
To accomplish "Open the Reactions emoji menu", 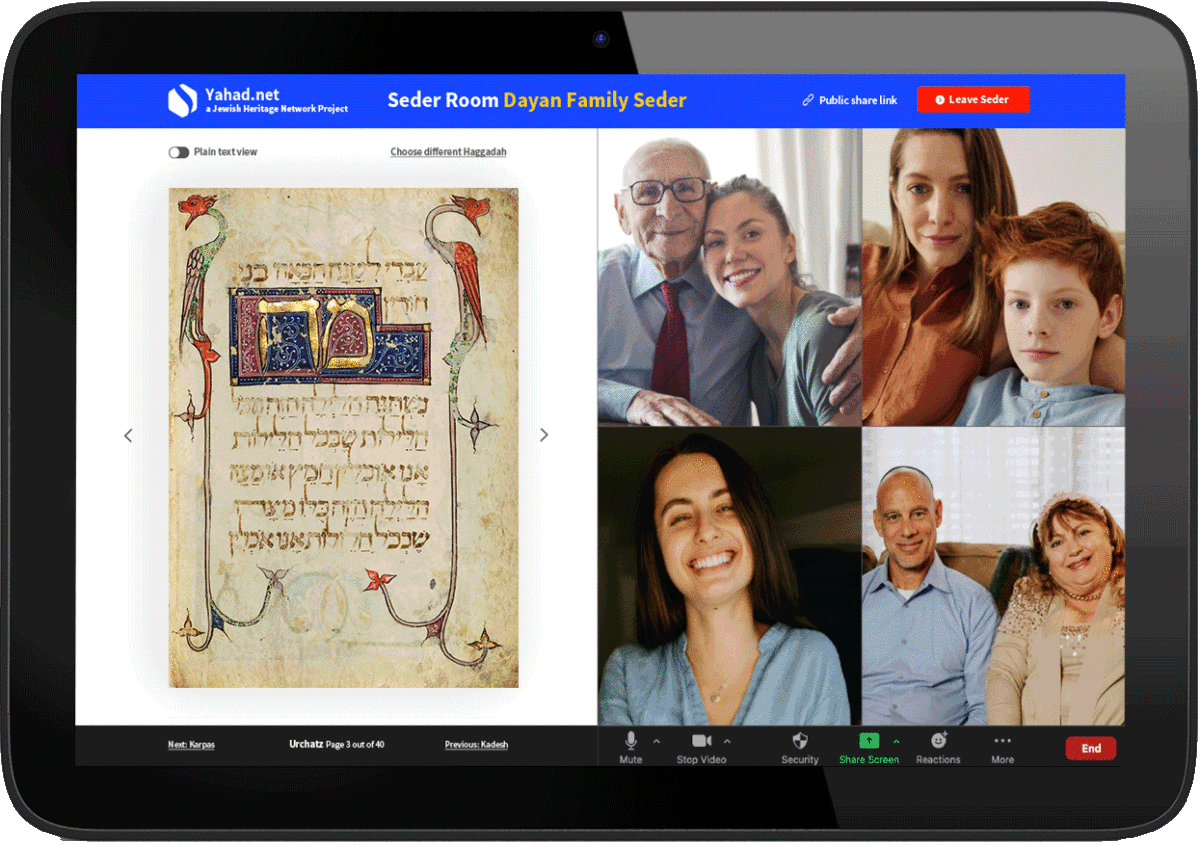I will tap(938, 746).
